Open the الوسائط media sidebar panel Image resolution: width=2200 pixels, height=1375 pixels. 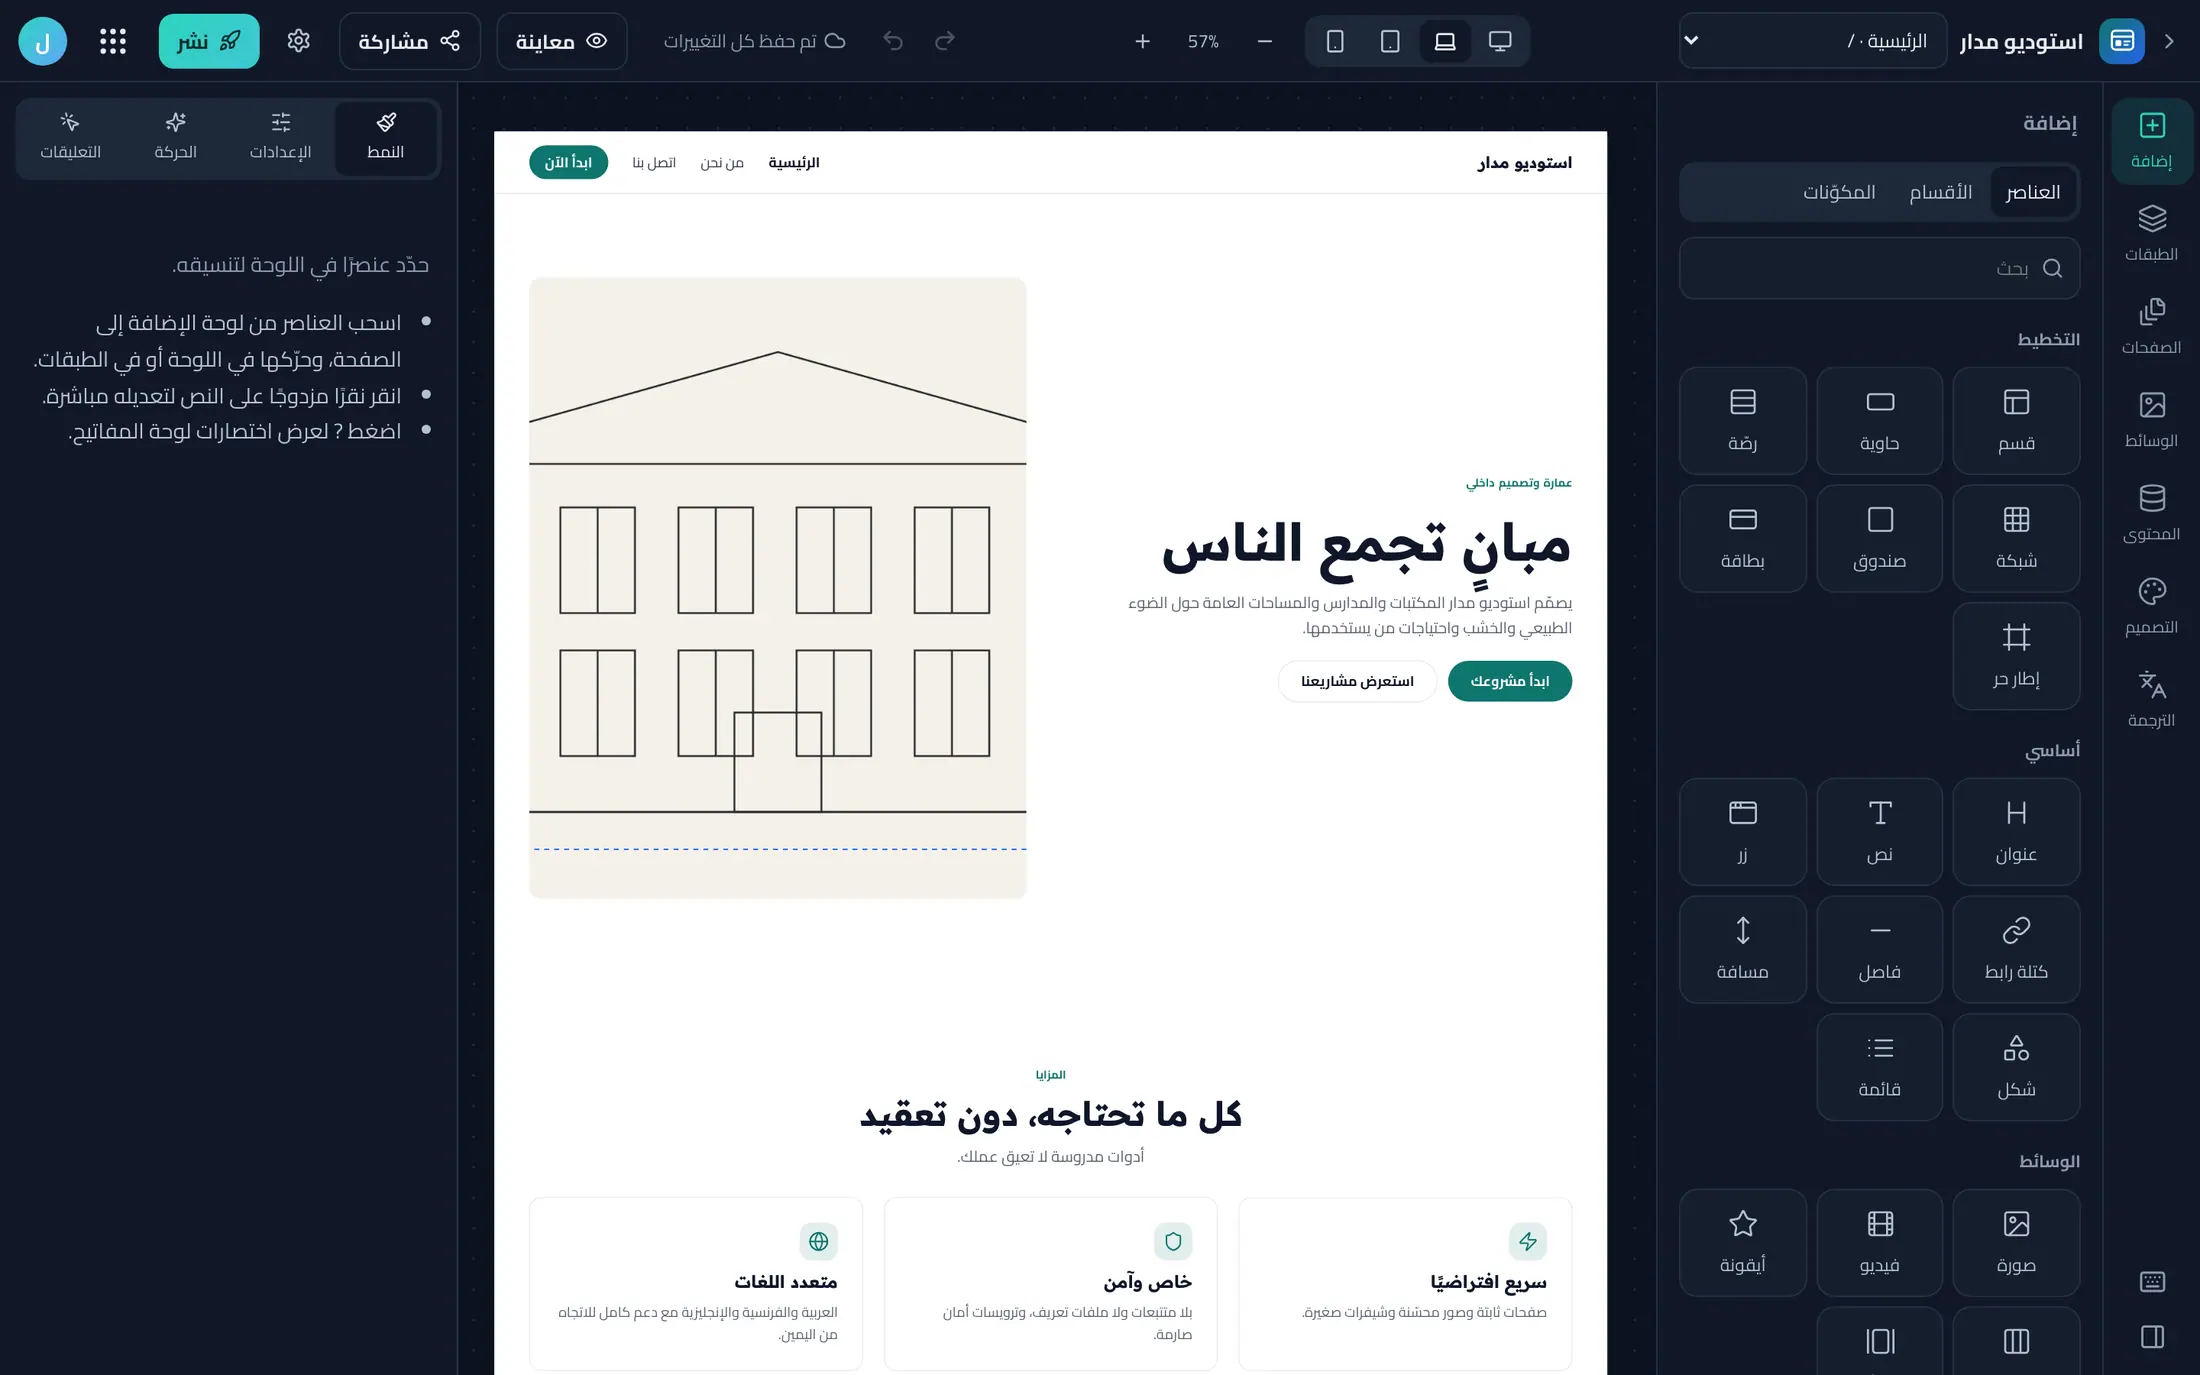[x=2151, y=420]
